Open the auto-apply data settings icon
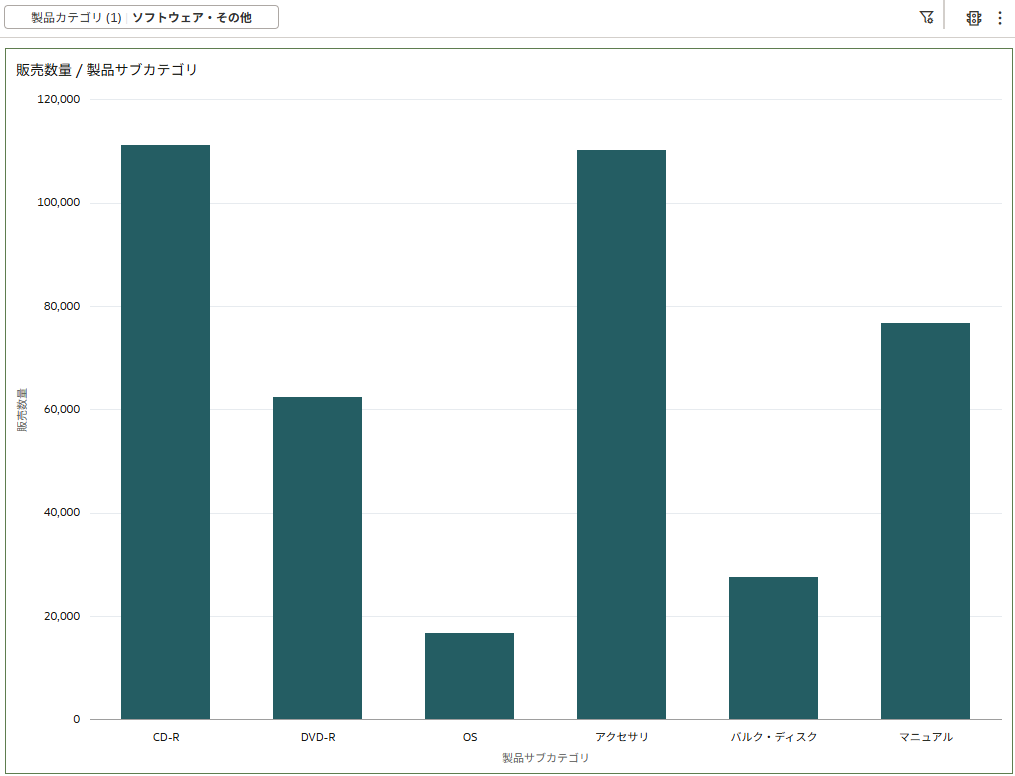Viewport: 1015px width, 776px height. (974, 18)
